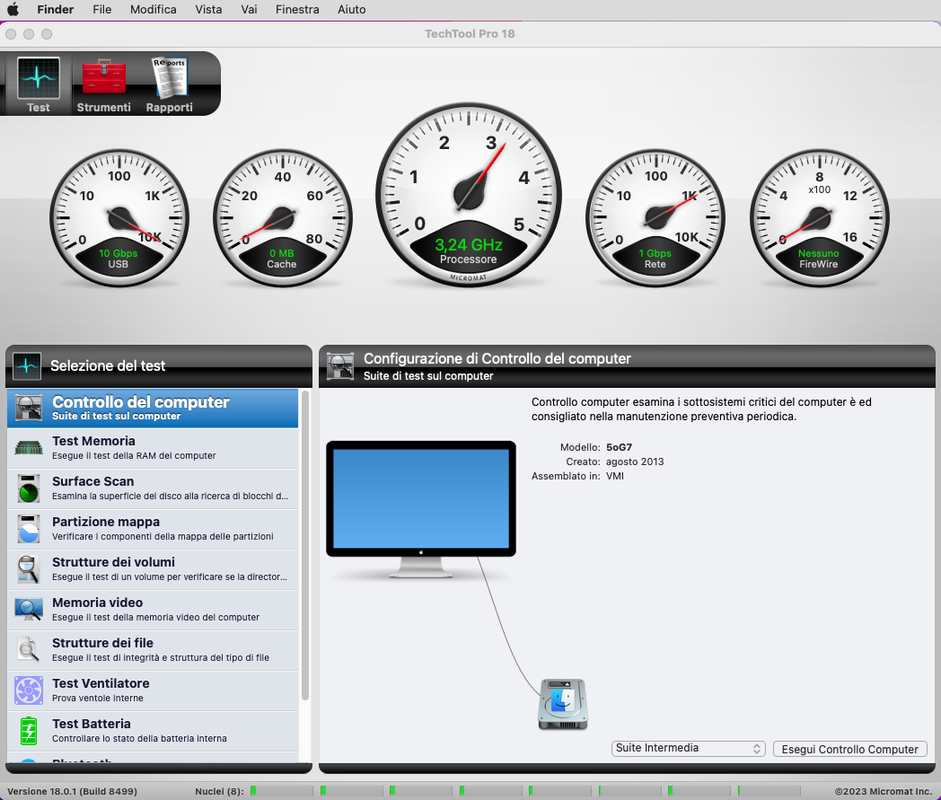Select the Partizione mappa icon
Screen dimensions: 941x800
(x=28, y=529)
